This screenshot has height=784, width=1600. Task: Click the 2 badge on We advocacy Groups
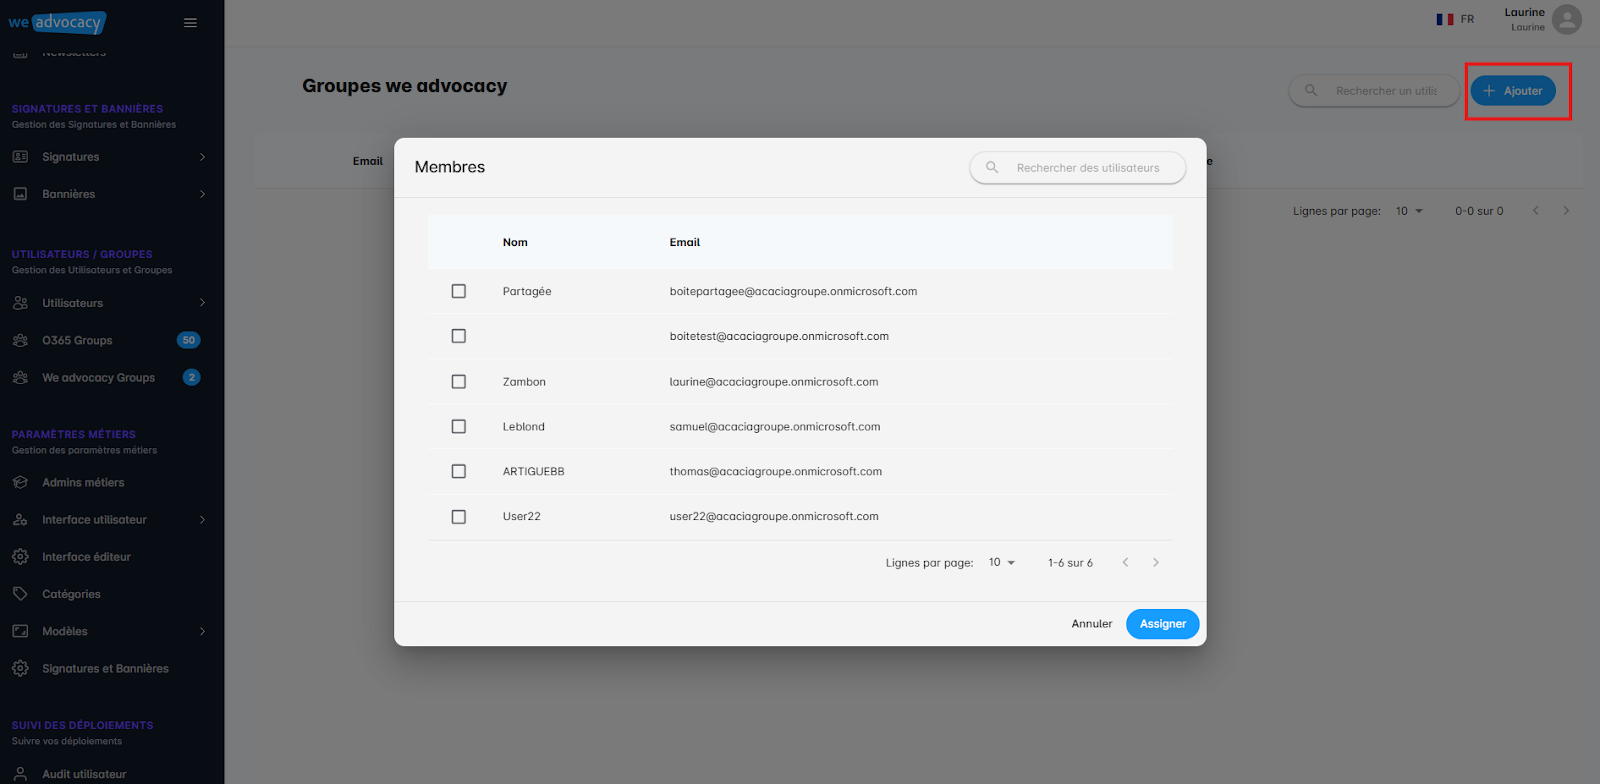point(192,377)
